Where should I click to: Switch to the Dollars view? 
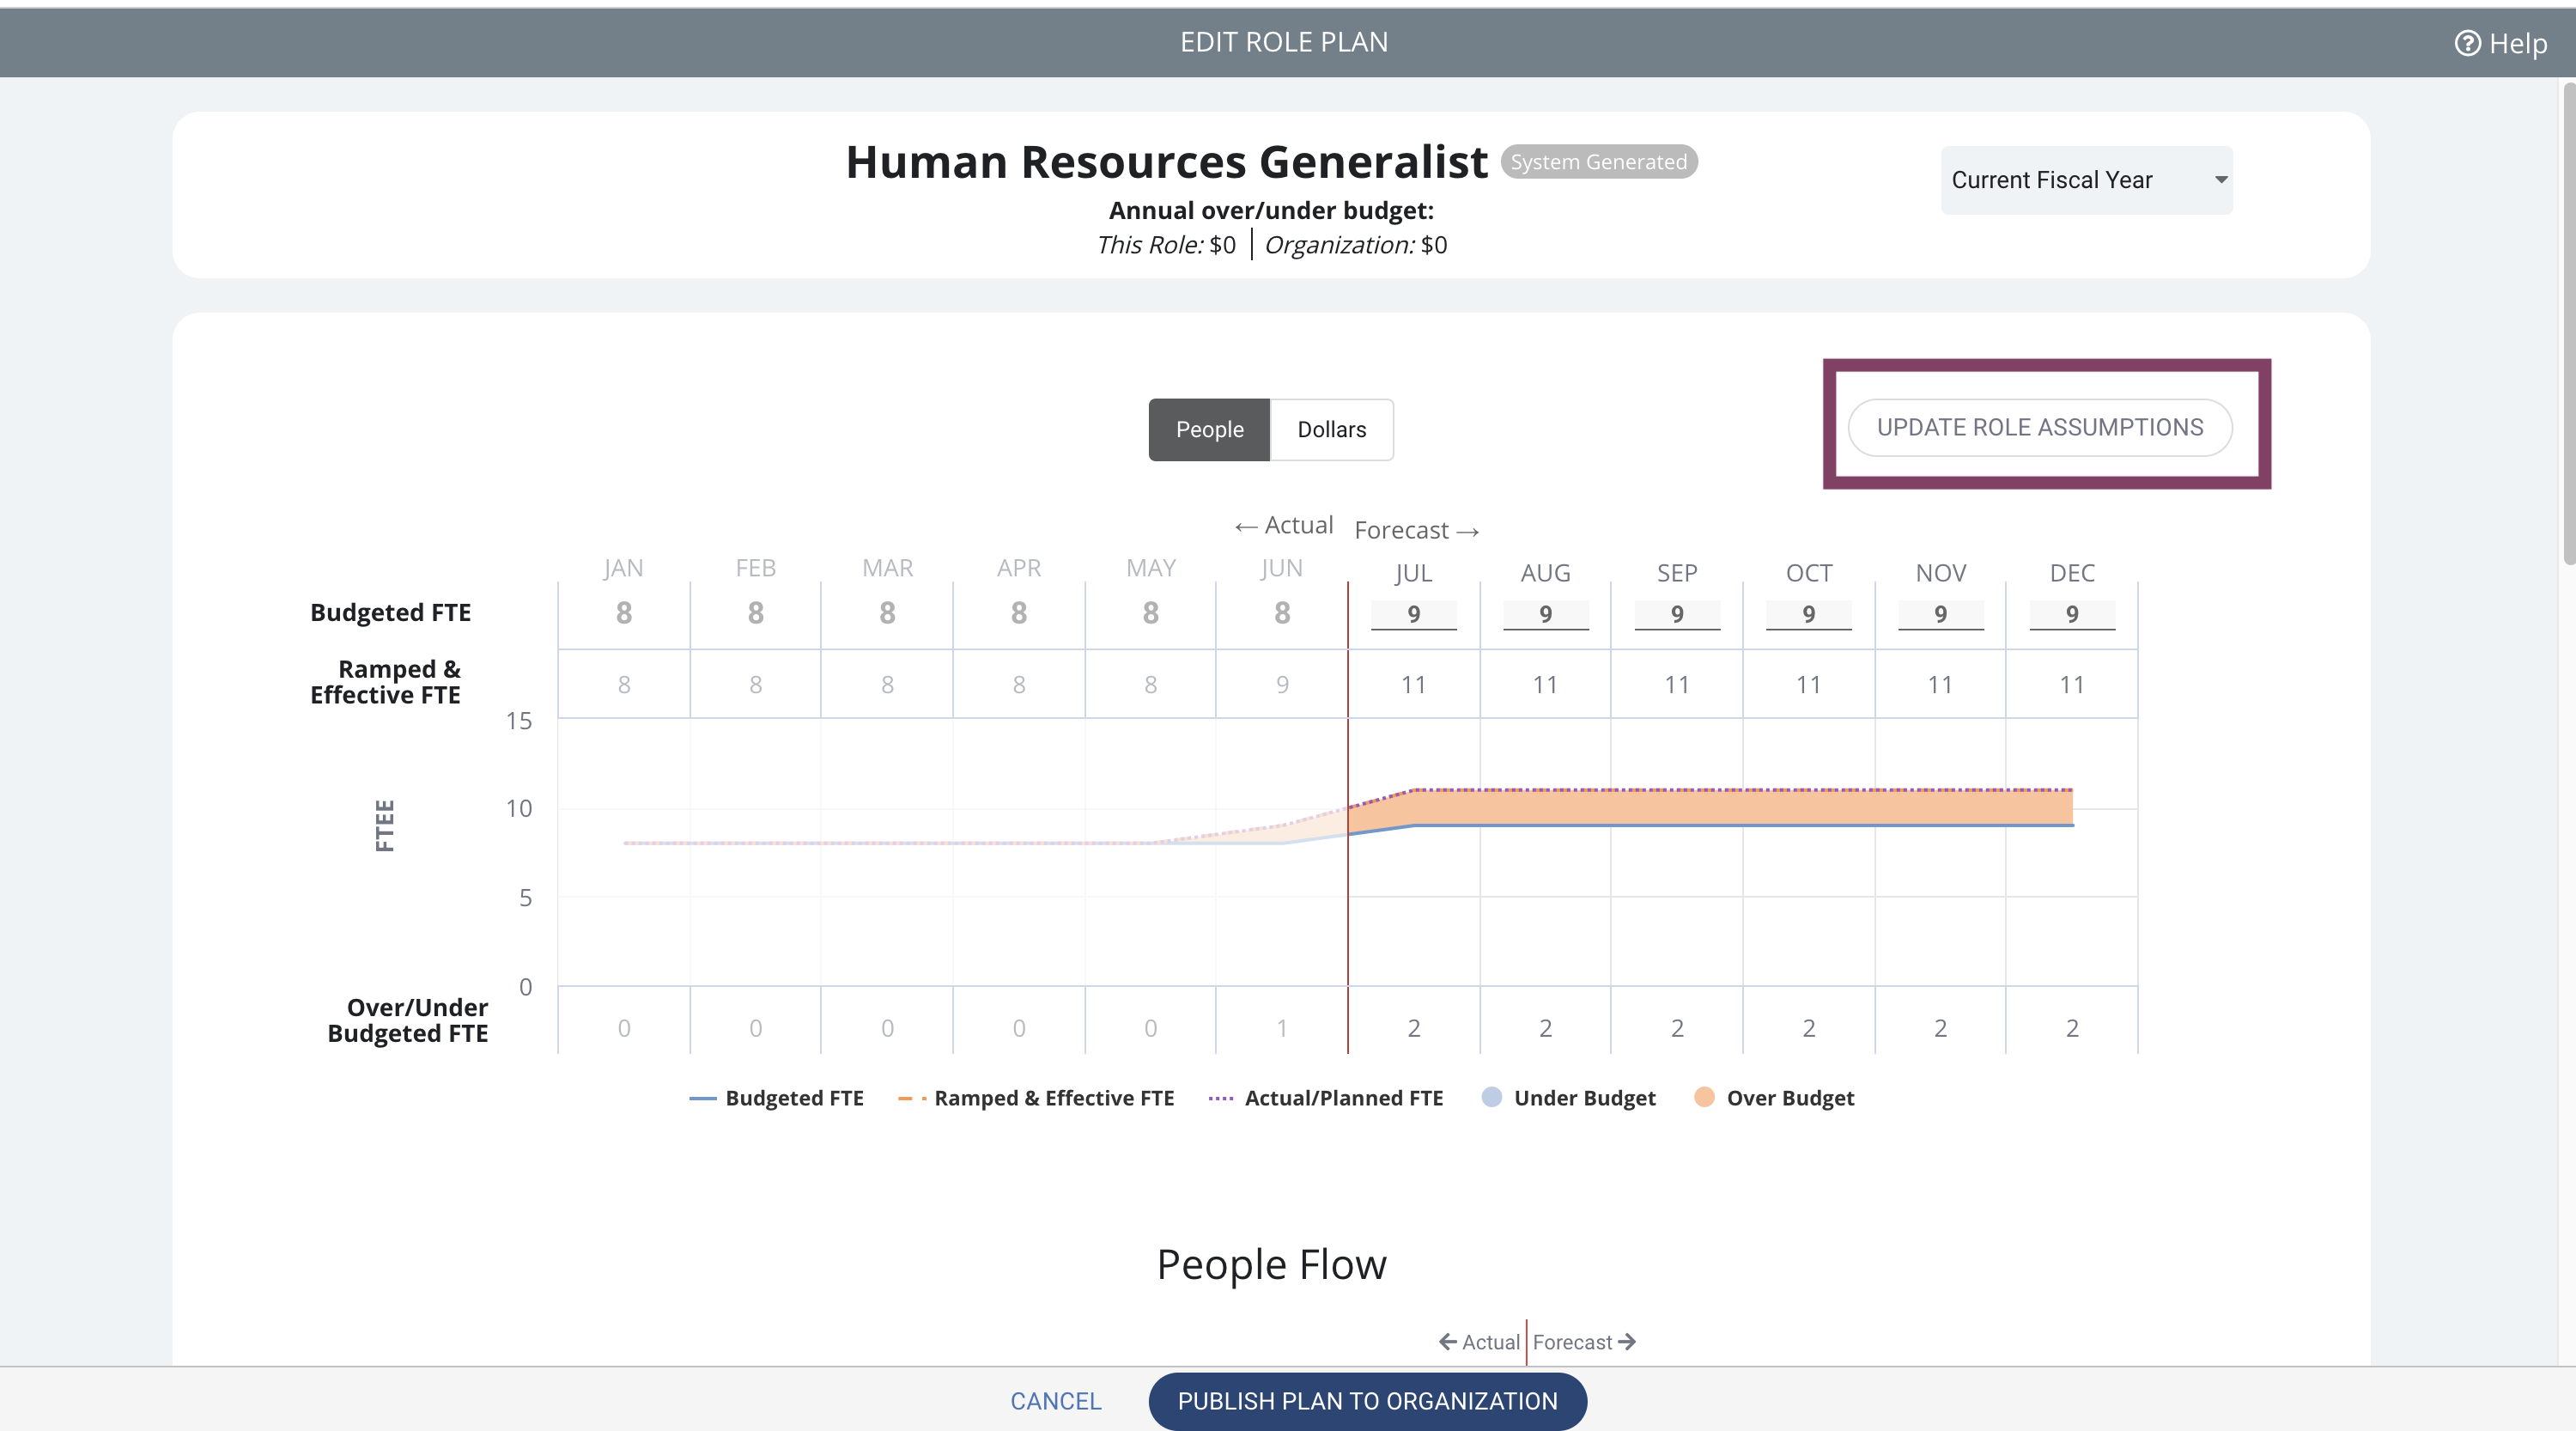1331,429
